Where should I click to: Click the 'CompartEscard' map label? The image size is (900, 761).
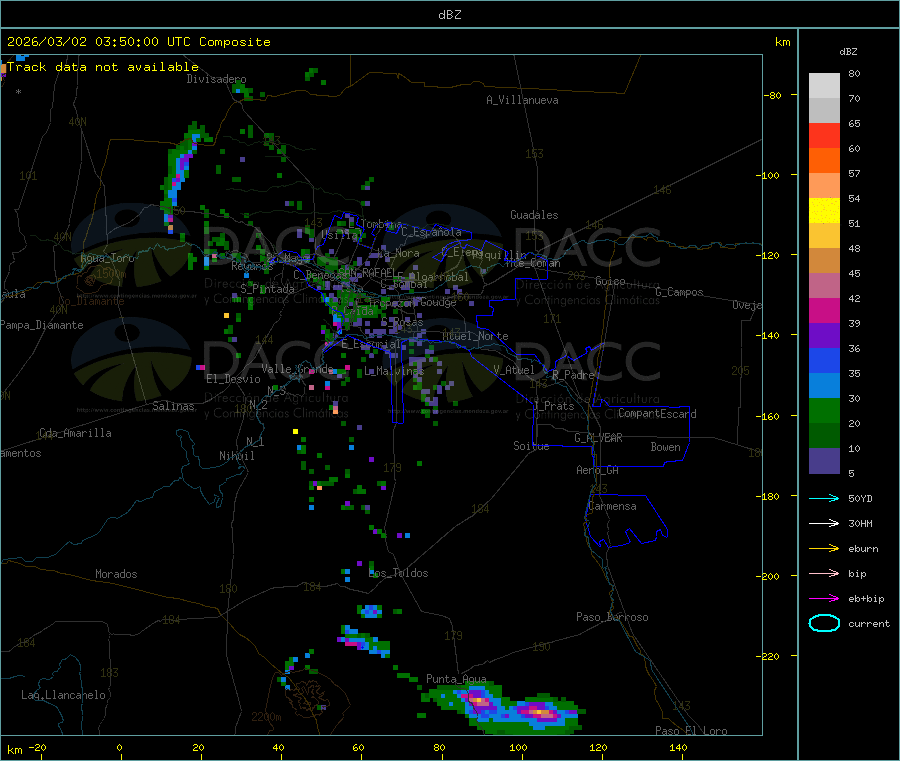point(657,413)
